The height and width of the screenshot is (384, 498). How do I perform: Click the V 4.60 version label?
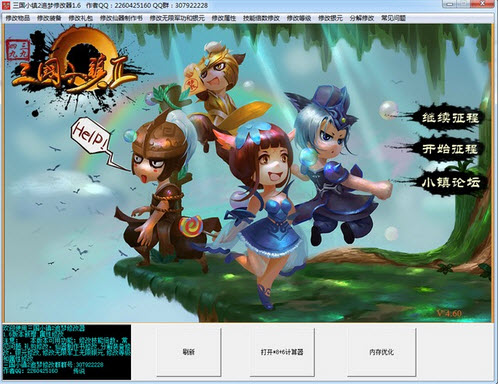[449, 313]
